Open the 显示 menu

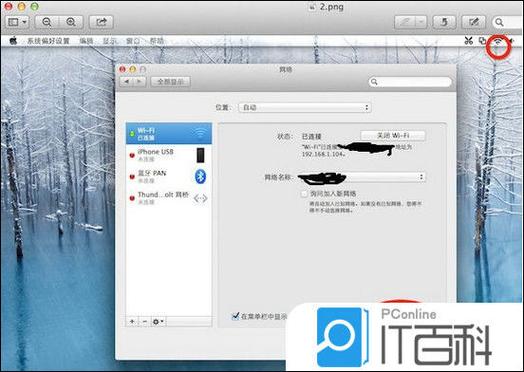110,41
